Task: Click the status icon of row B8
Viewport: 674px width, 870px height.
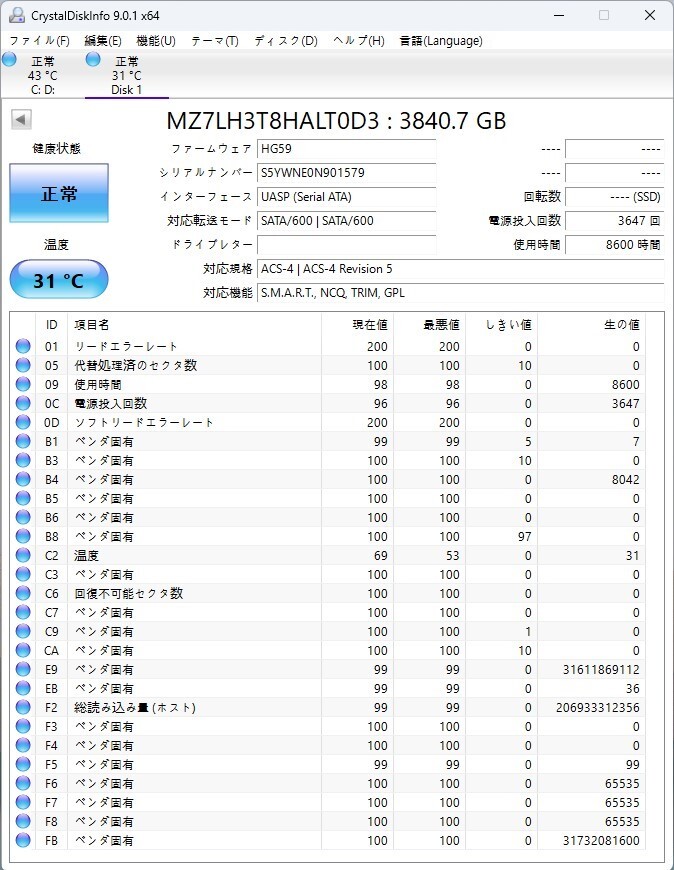Action: tap(23, 536)
